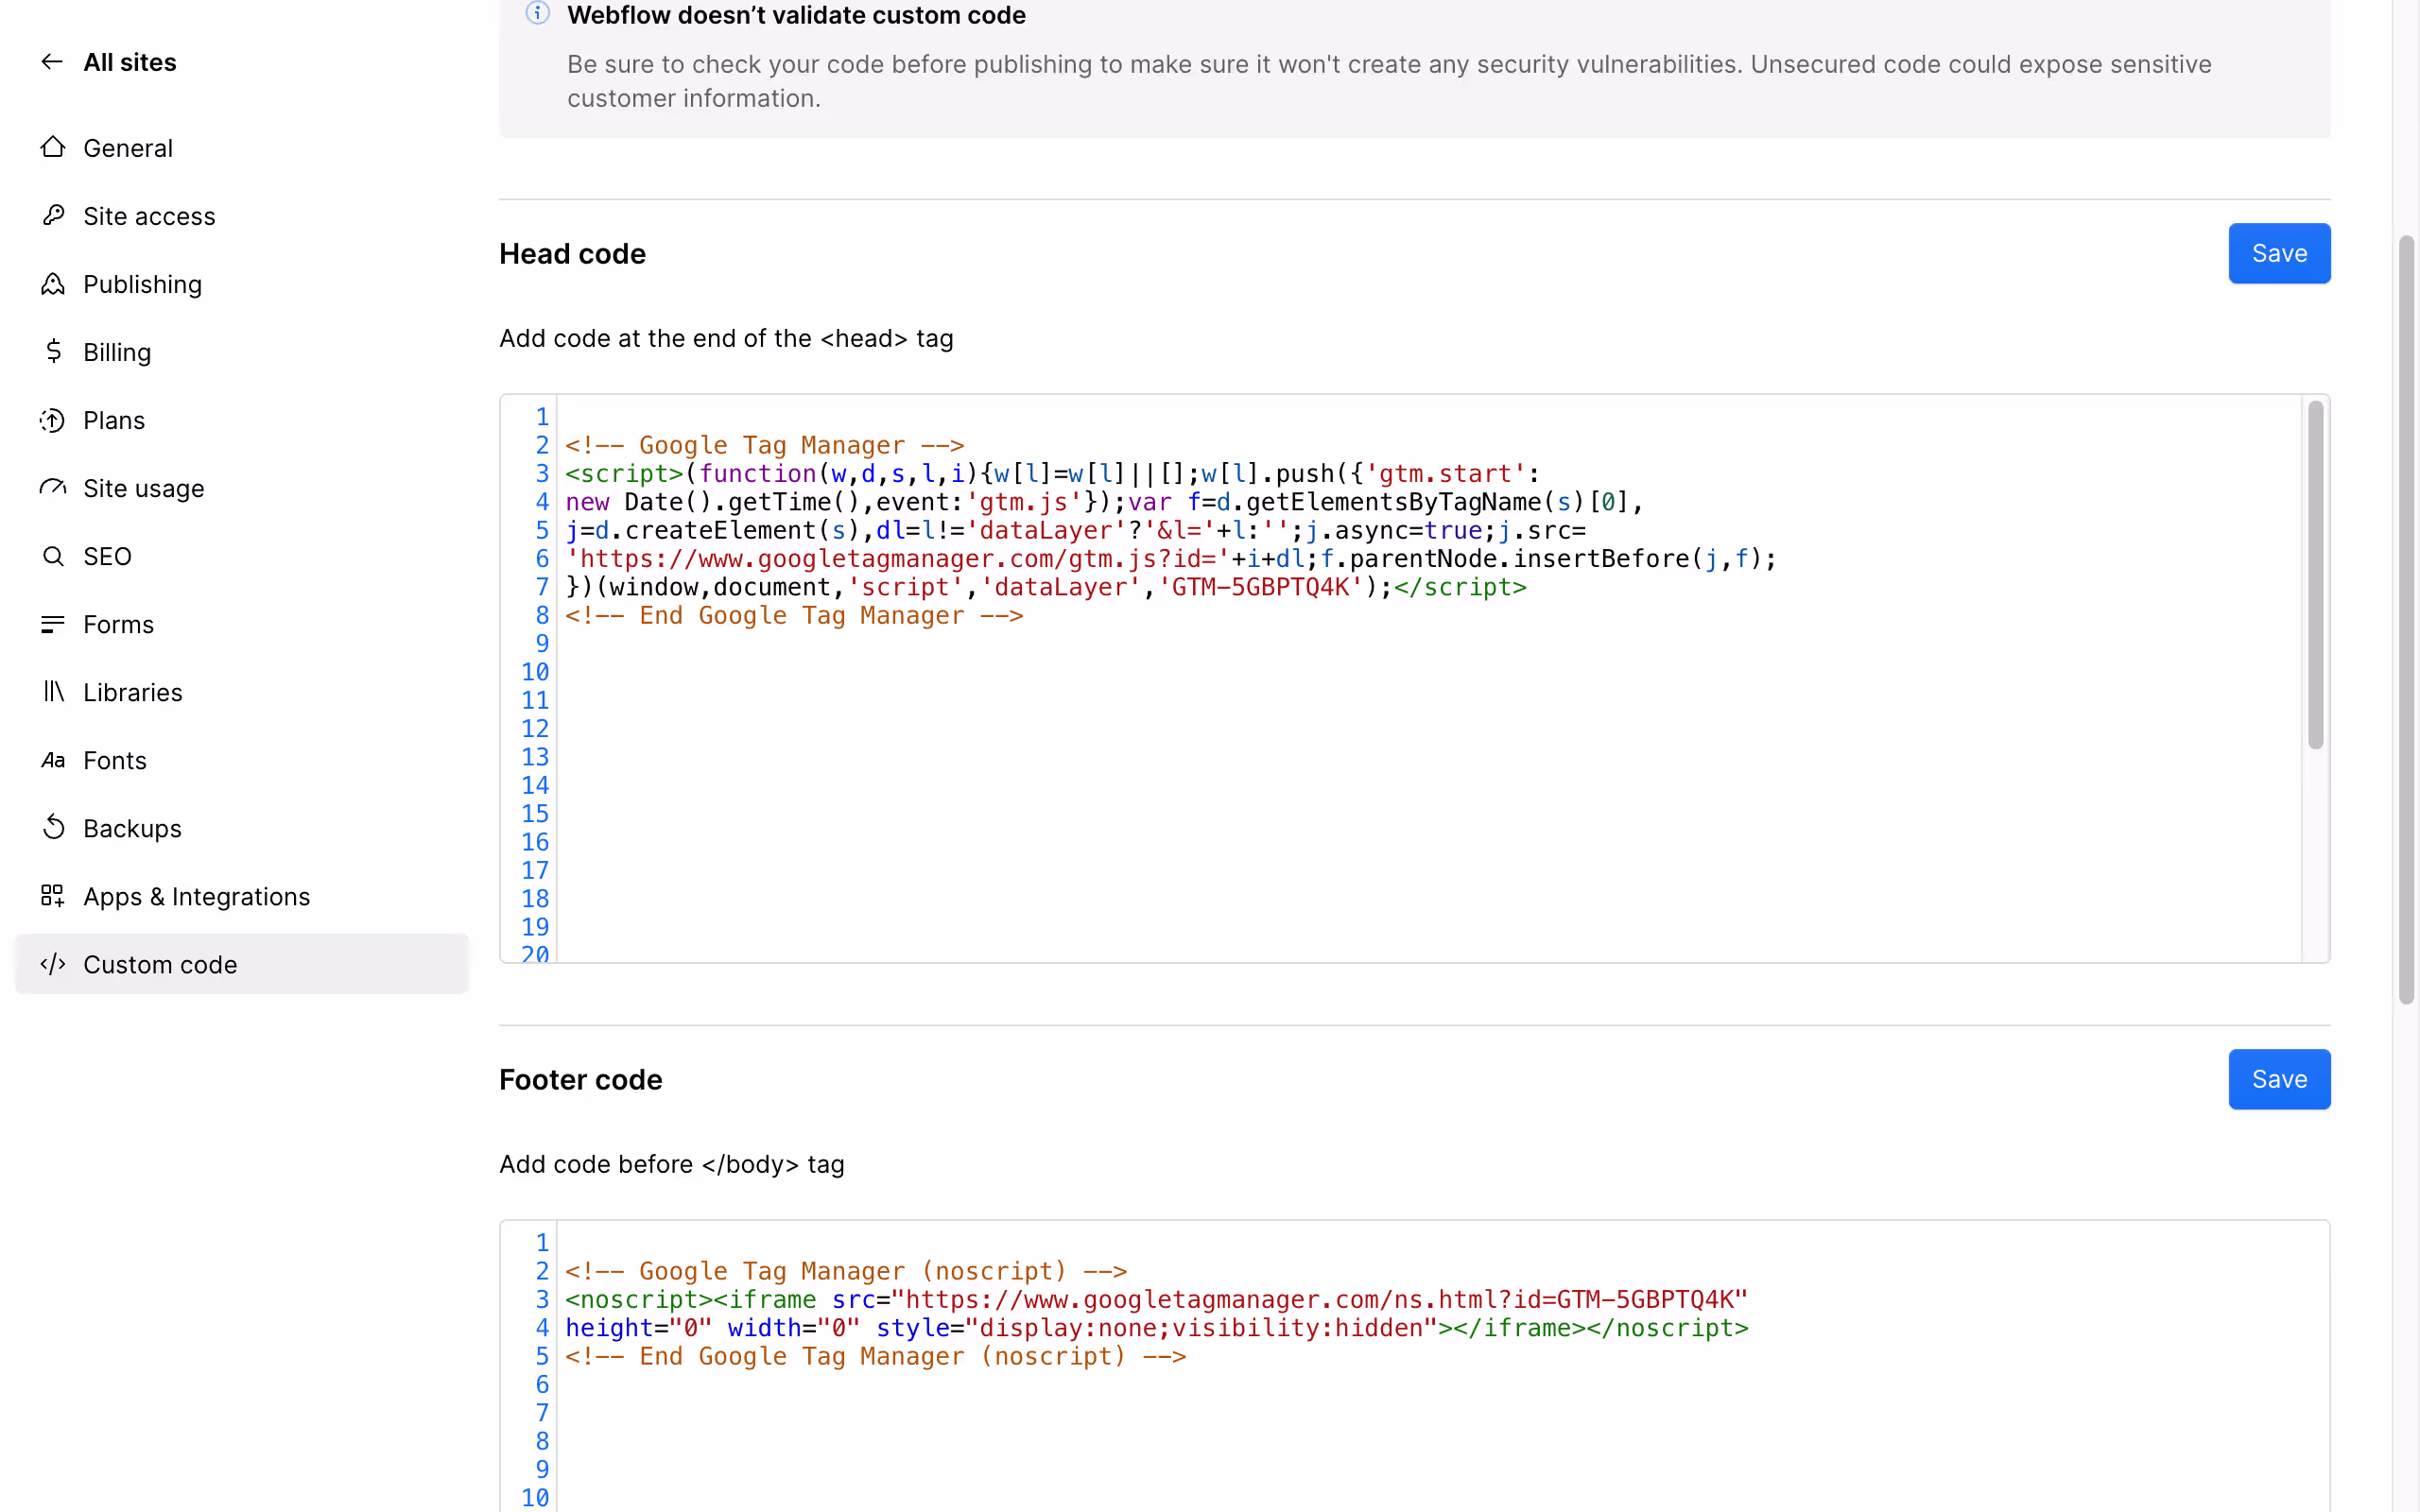The image size is (2420, 1512).
Task: Click the Custom code brackets icon
Action: [53, 964]
